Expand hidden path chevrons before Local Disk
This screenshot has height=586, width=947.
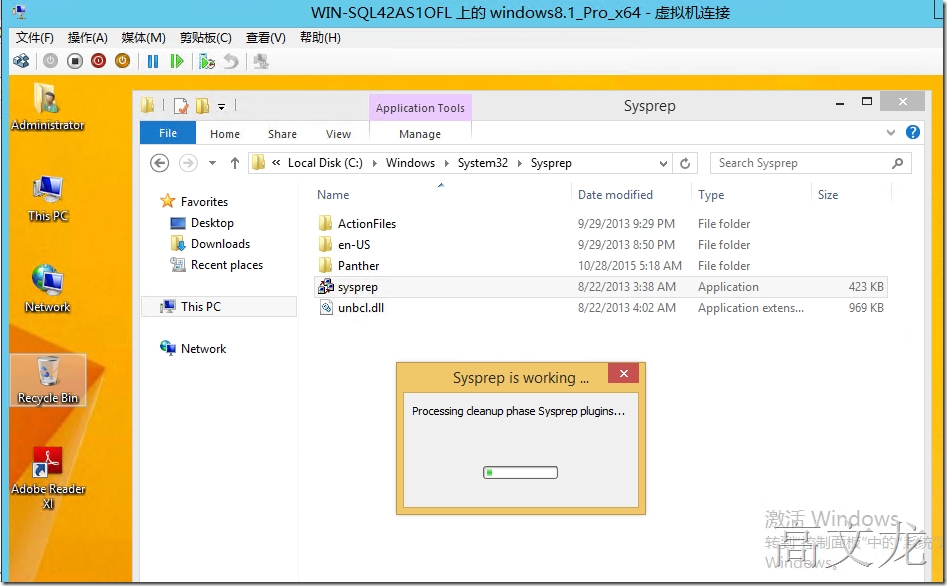276,163
